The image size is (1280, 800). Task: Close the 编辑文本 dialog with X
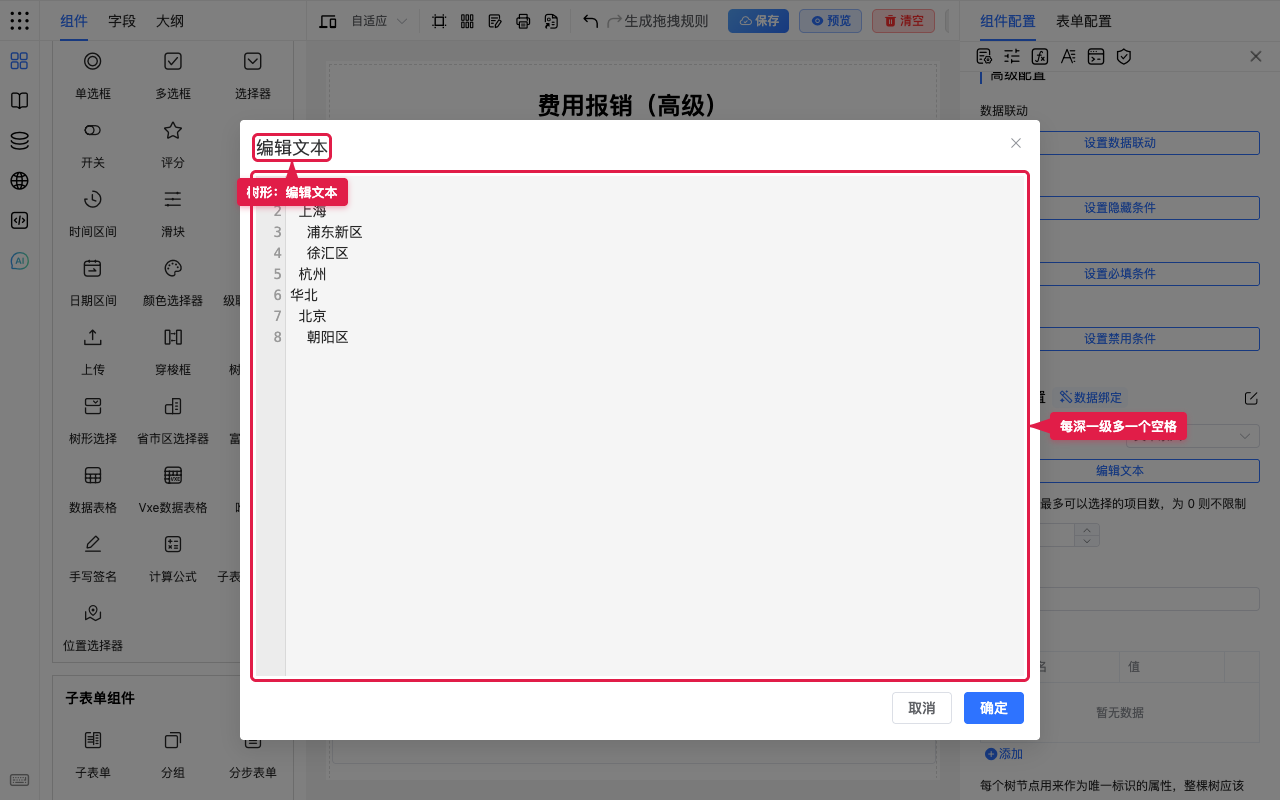pos(1016,143)
